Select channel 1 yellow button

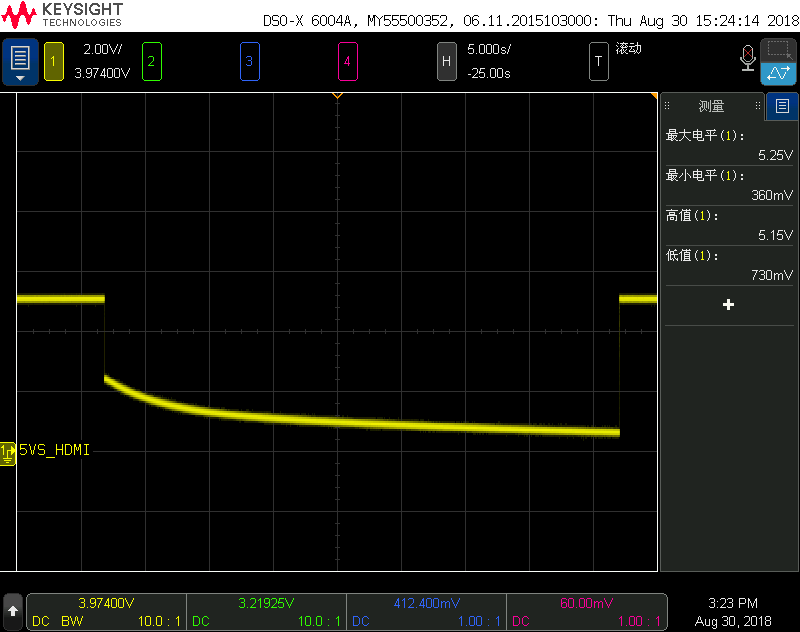click(54, 62)
